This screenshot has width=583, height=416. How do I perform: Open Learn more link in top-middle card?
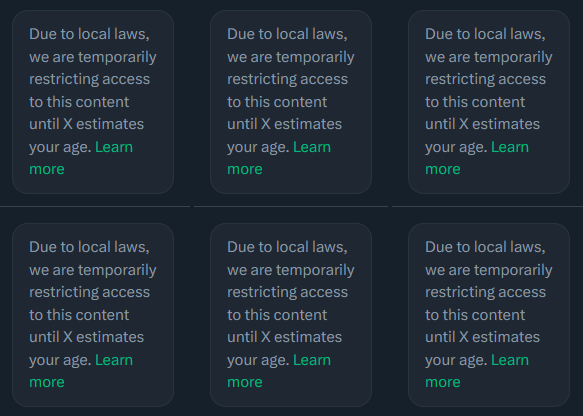click(x=312, y=147)
